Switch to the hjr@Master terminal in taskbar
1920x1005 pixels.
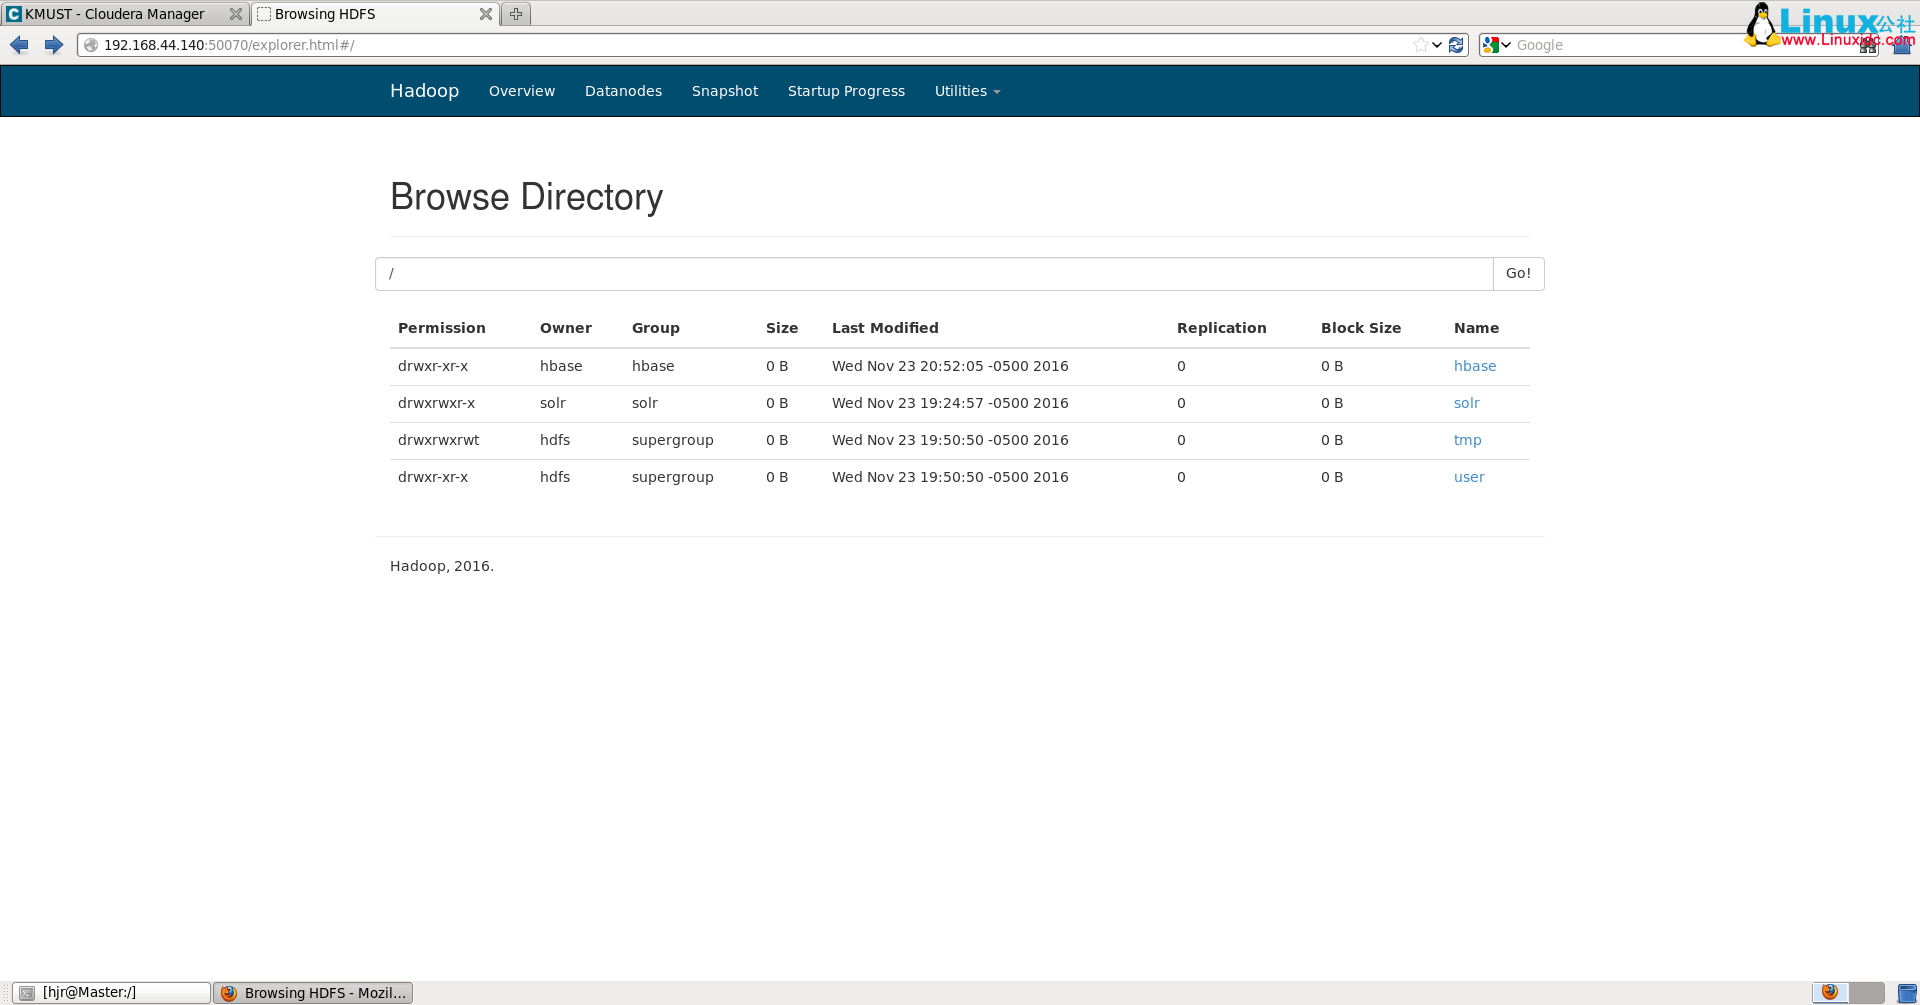pos(111,992)
